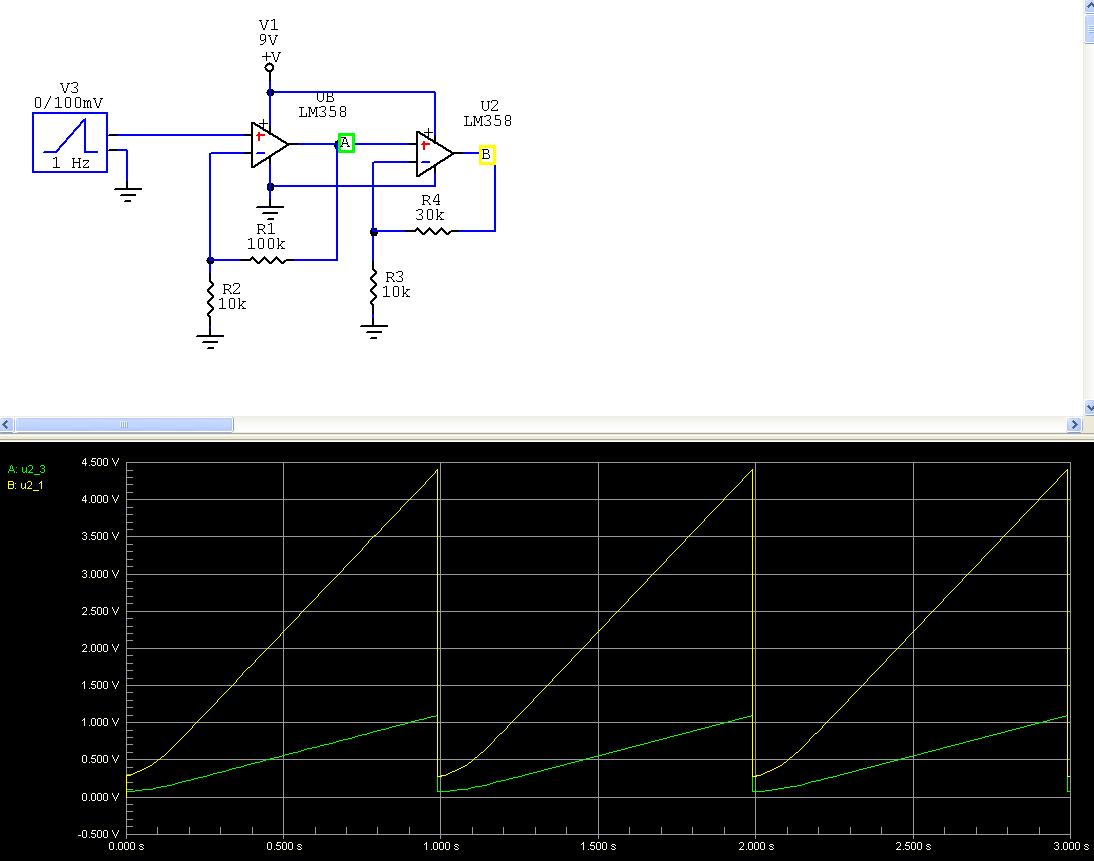The height and width of the screenshot is (861, 1094).
Task: Click the "2.500 s" time axis label
Action: pyautogui.click(x=913, y=846)
